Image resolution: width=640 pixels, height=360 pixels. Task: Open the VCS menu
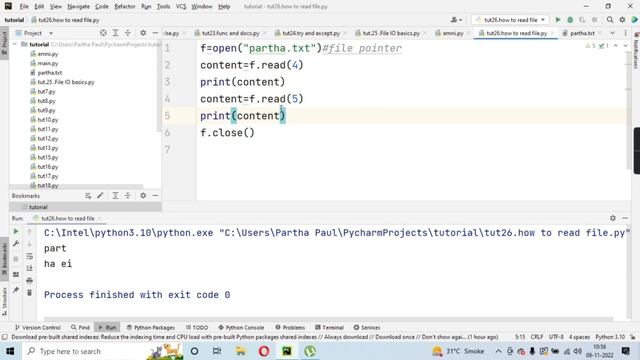point(181,7)
